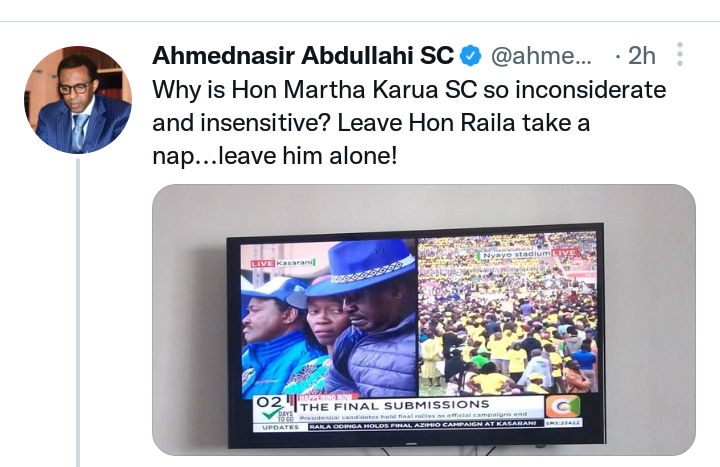
Task: Click the vertical thread line below the avatar
Action: 78,312
